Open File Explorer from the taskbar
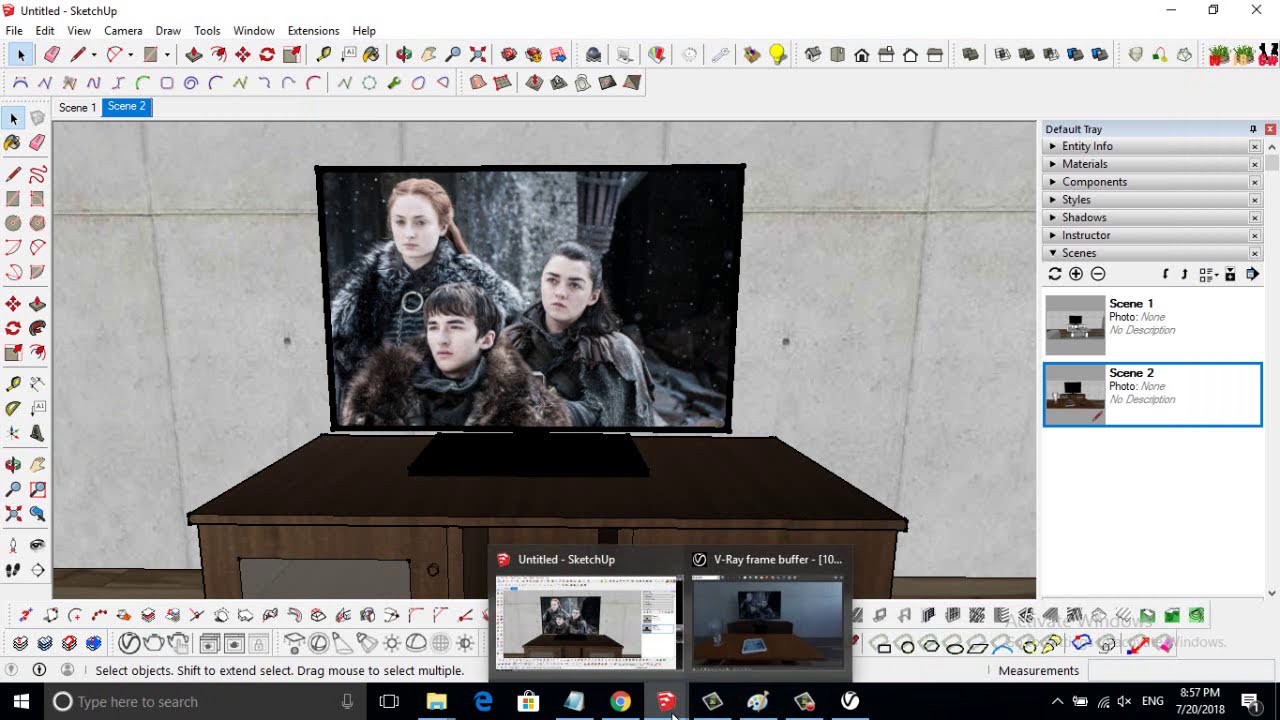Image resolution: width=1280 pixels, height=720 pixels. pos(436,702)
